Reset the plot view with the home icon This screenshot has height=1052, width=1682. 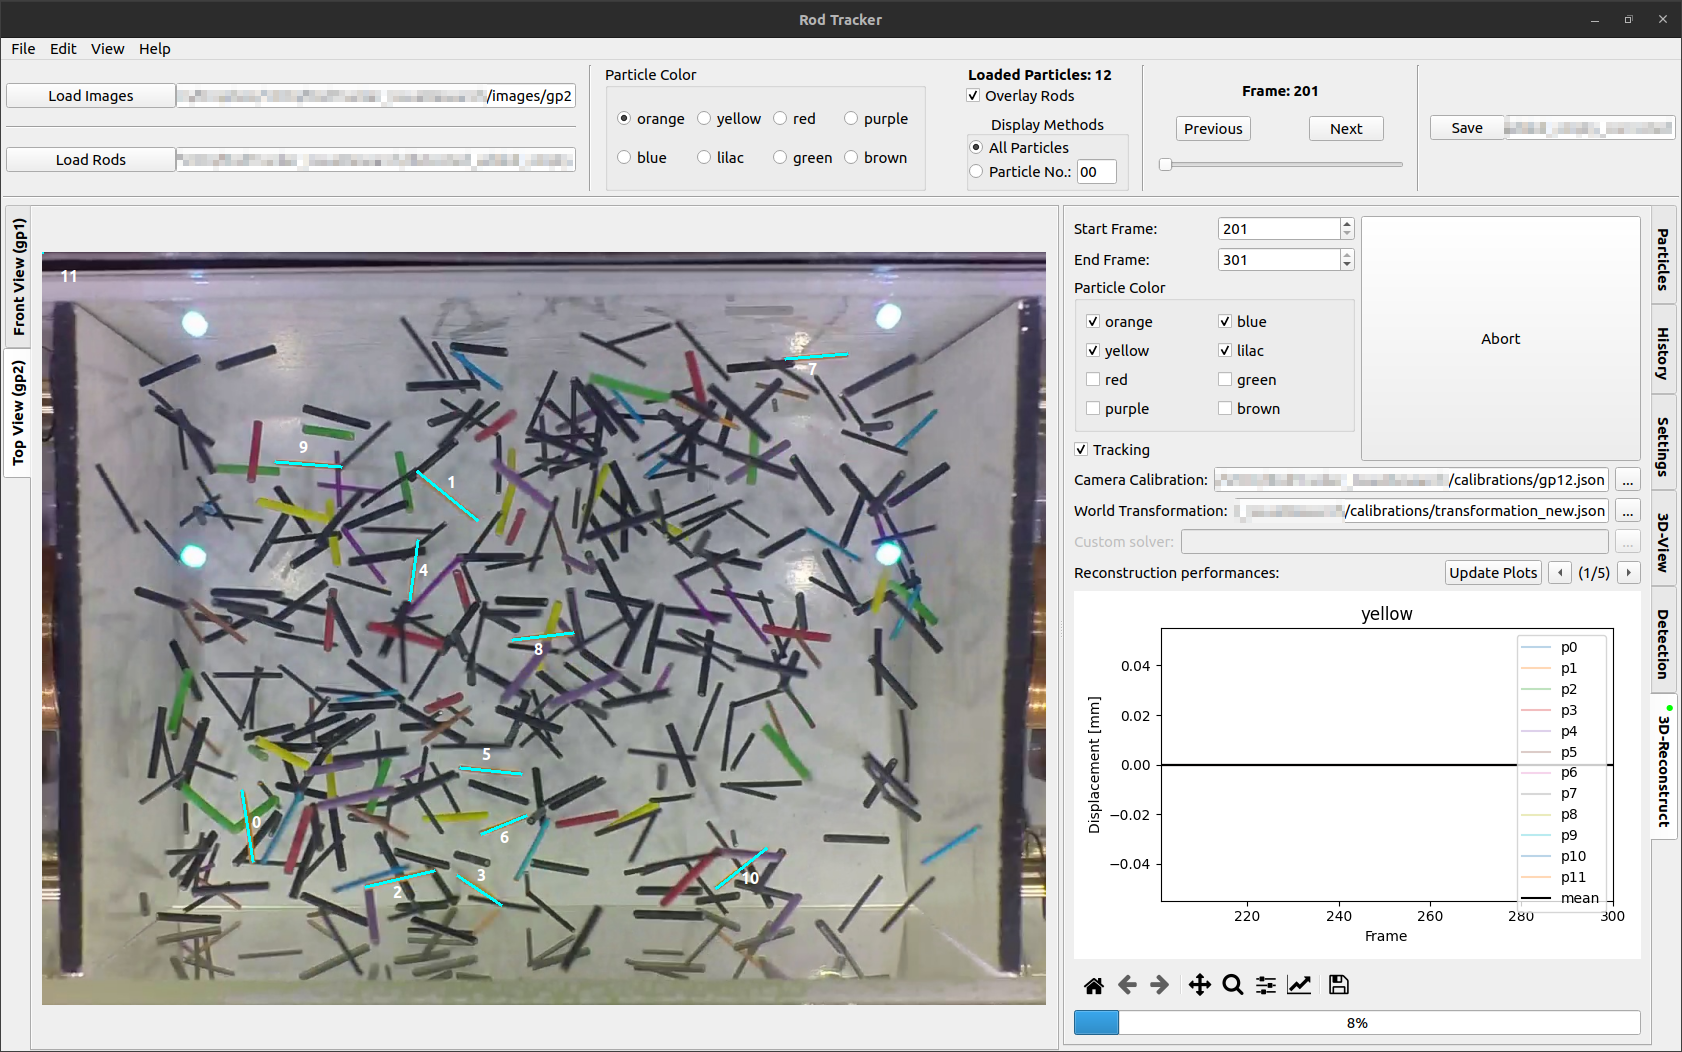click(x=1094, y=986)
